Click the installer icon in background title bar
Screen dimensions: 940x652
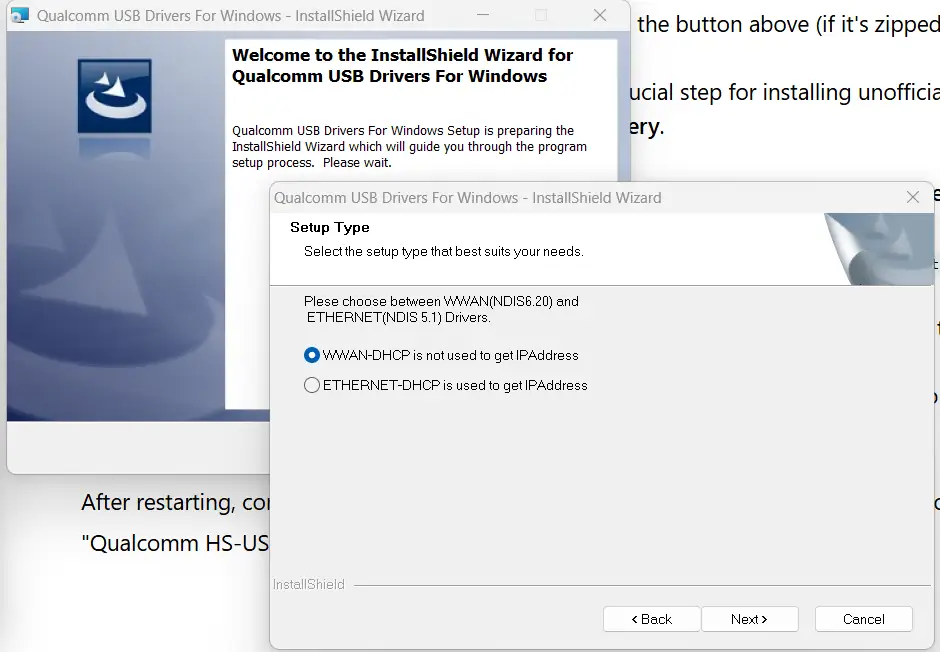point(20,16)
